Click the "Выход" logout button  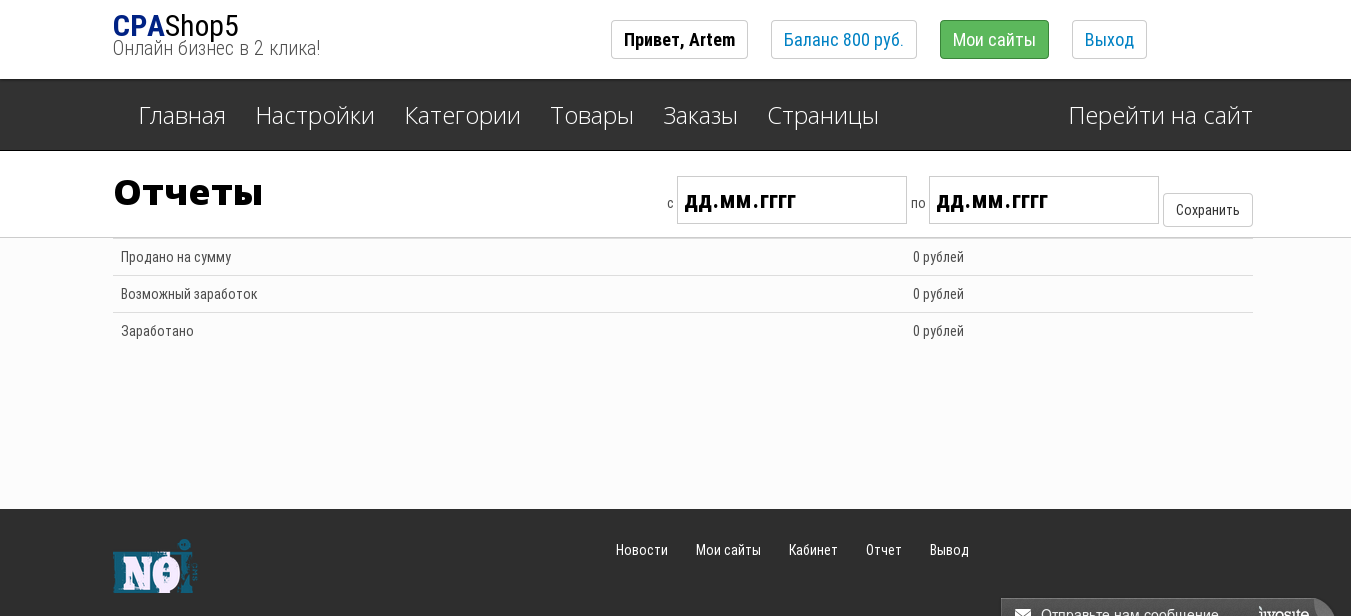coord(1109,40)
